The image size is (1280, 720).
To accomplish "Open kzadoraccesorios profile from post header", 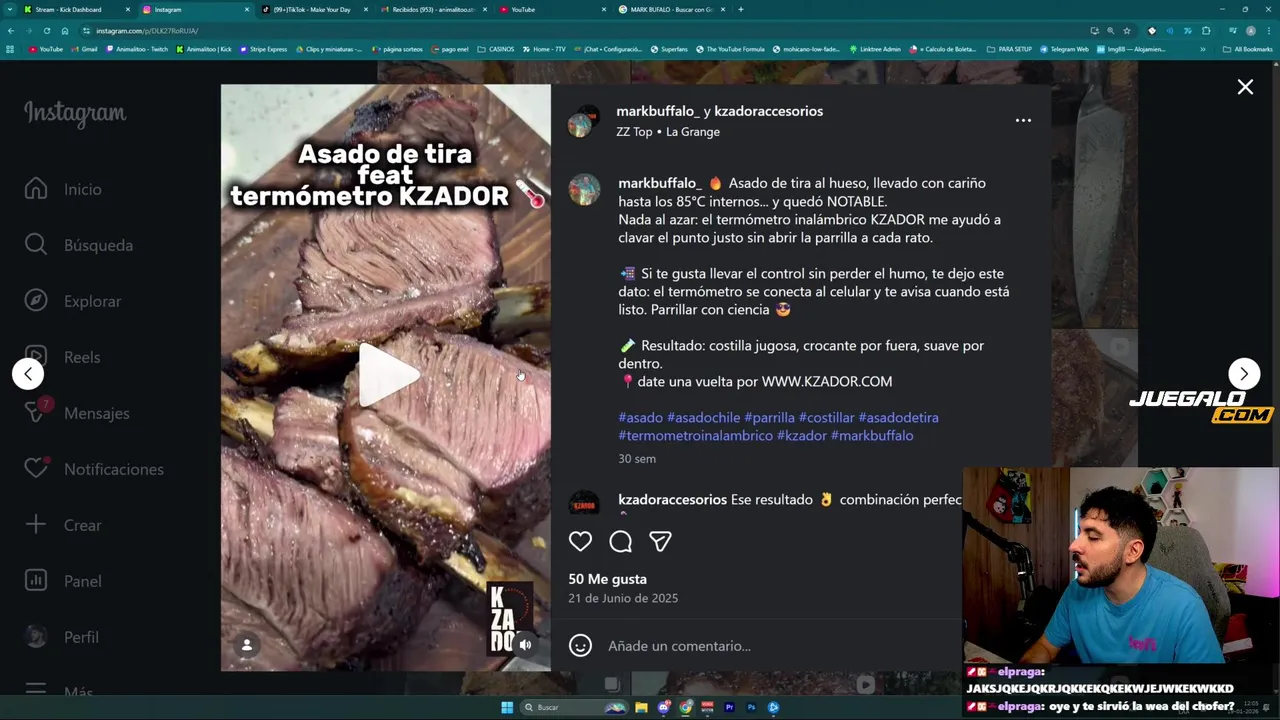I will (x=768, y=111).
